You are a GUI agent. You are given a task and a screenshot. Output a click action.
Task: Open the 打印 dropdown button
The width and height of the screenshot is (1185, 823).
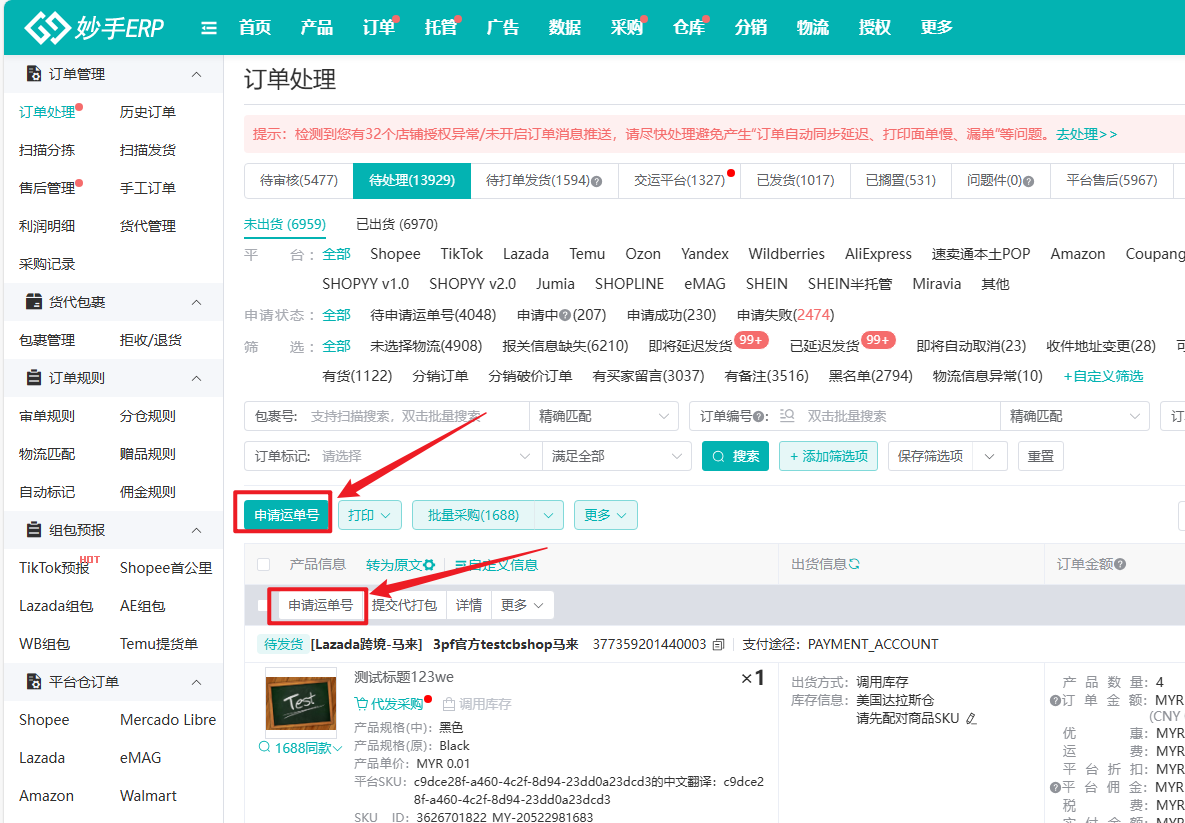coord(370,515)
